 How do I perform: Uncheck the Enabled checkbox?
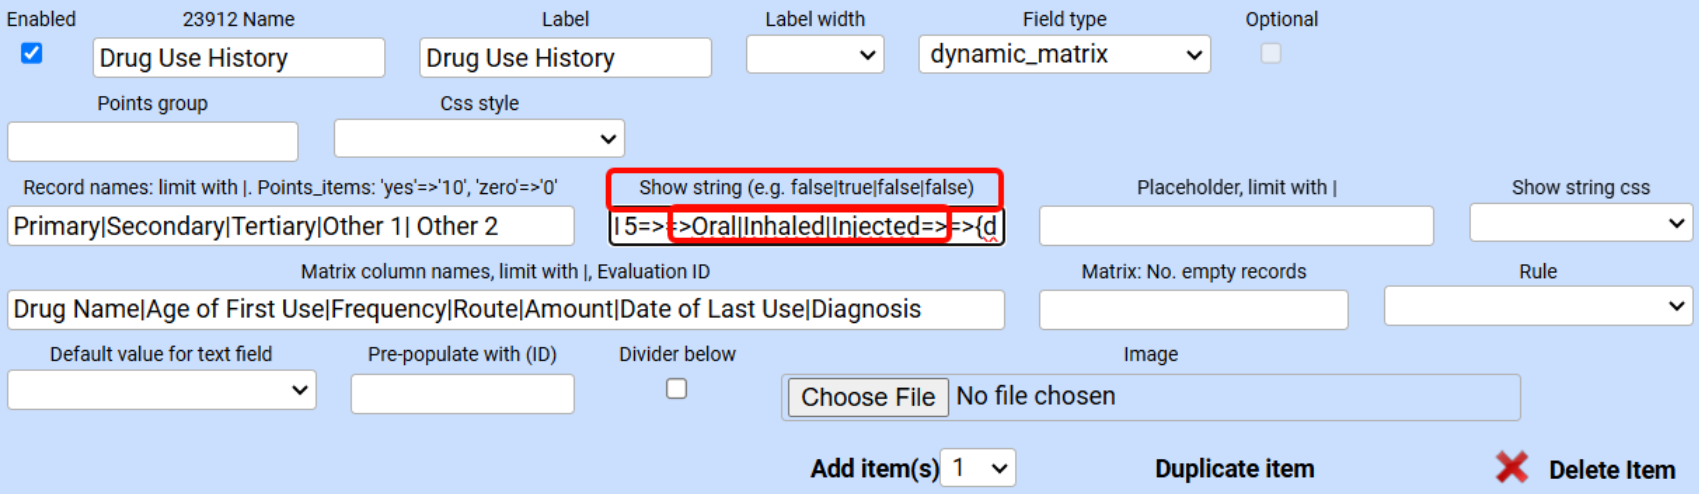tap(32, 54)
